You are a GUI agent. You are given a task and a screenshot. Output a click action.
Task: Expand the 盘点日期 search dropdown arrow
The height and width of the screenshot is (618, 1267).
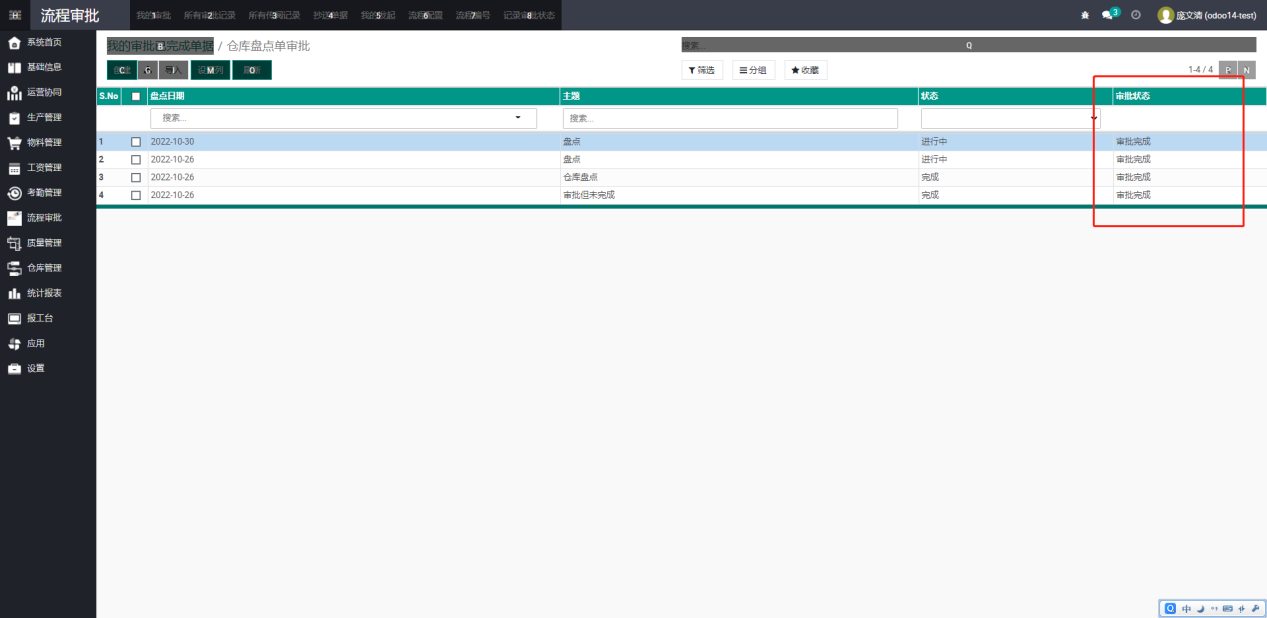click(517, 118)
